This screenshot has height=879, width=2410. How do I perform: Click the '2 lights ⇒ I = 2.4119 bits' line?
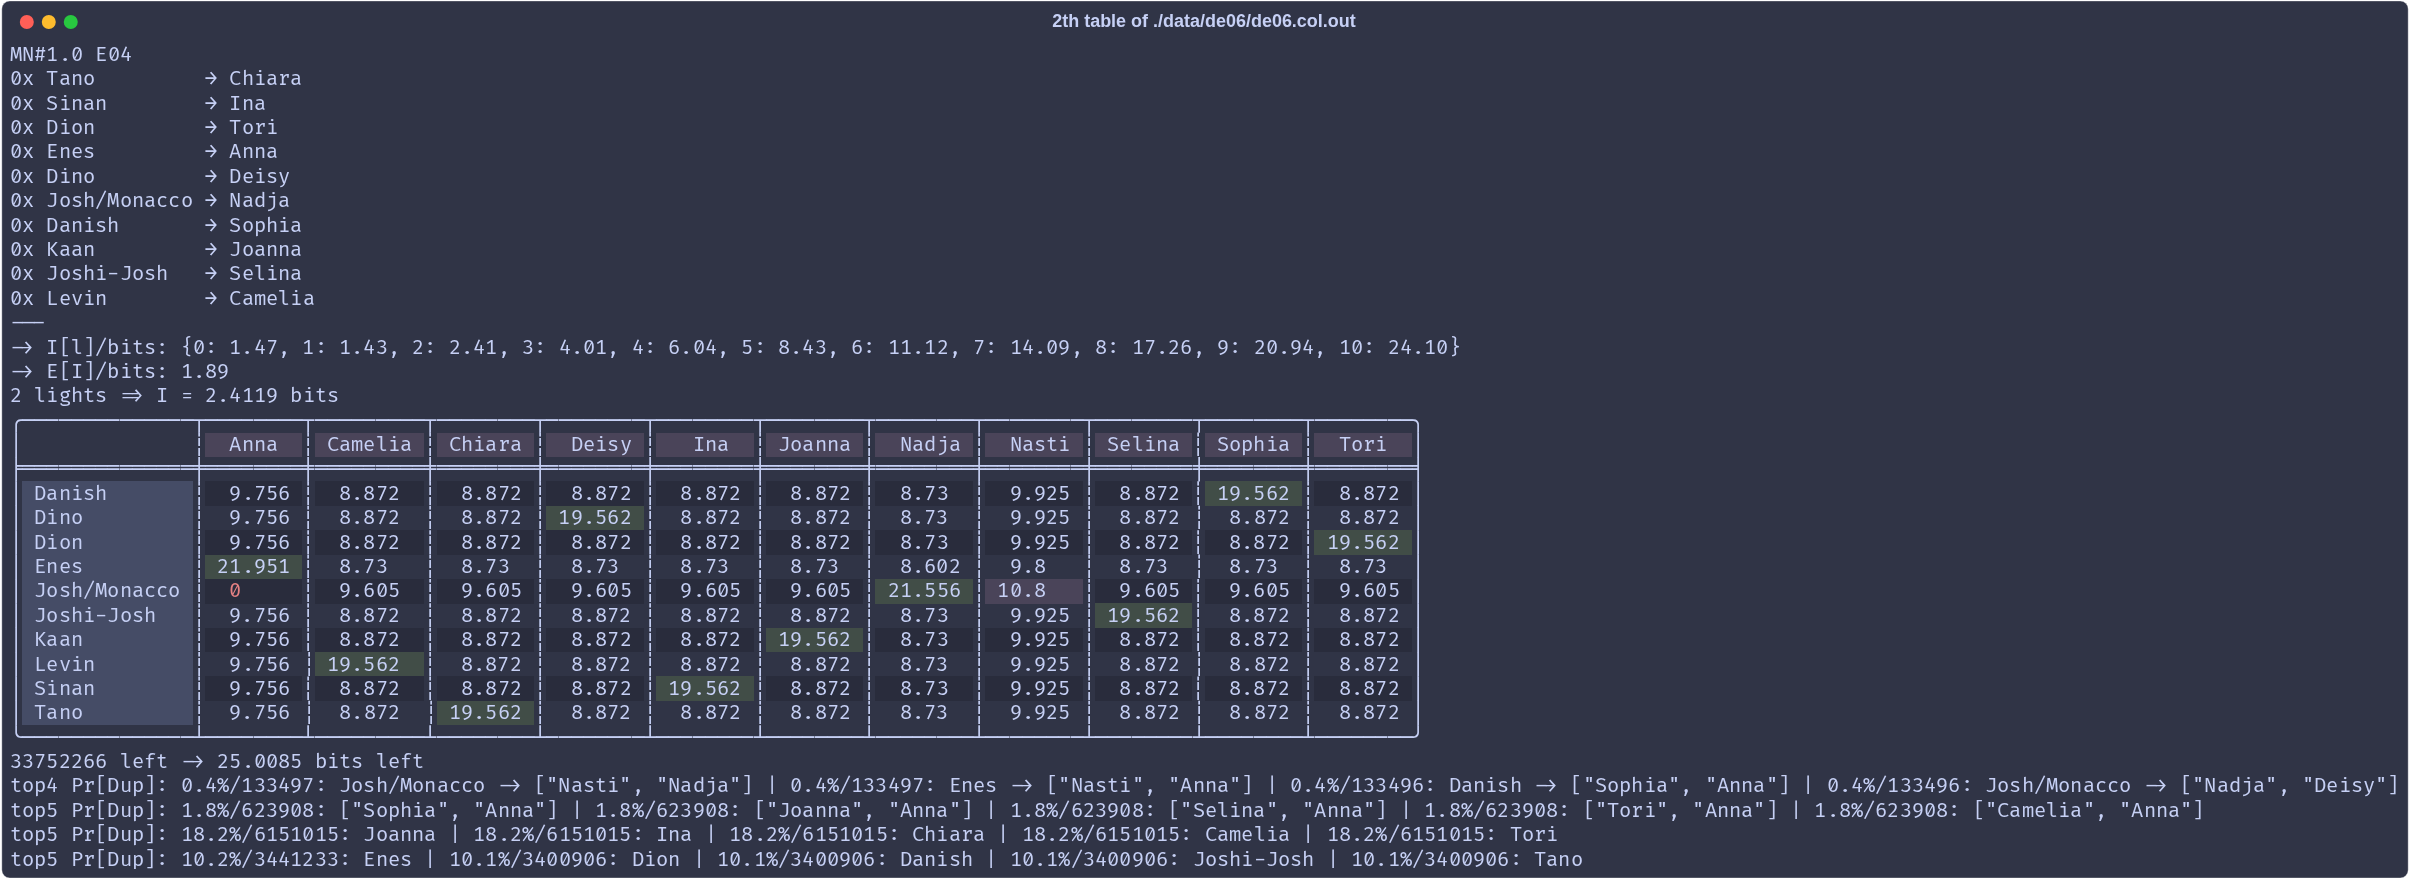174,395
